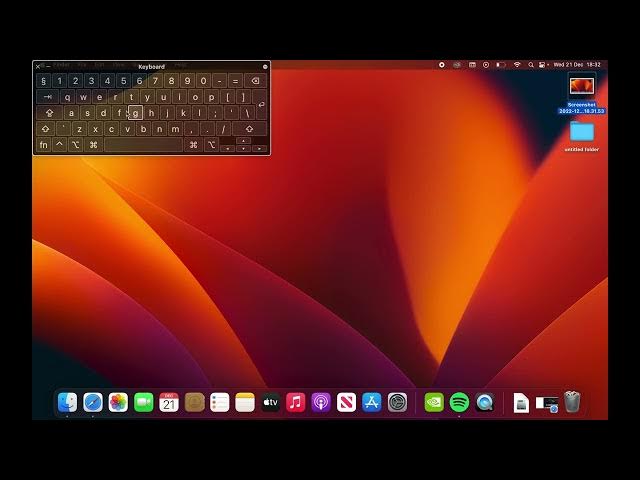Toggle the control (^) modifier key
The image size is (640, 480).
pyautogui.click(x=60, y=144)
